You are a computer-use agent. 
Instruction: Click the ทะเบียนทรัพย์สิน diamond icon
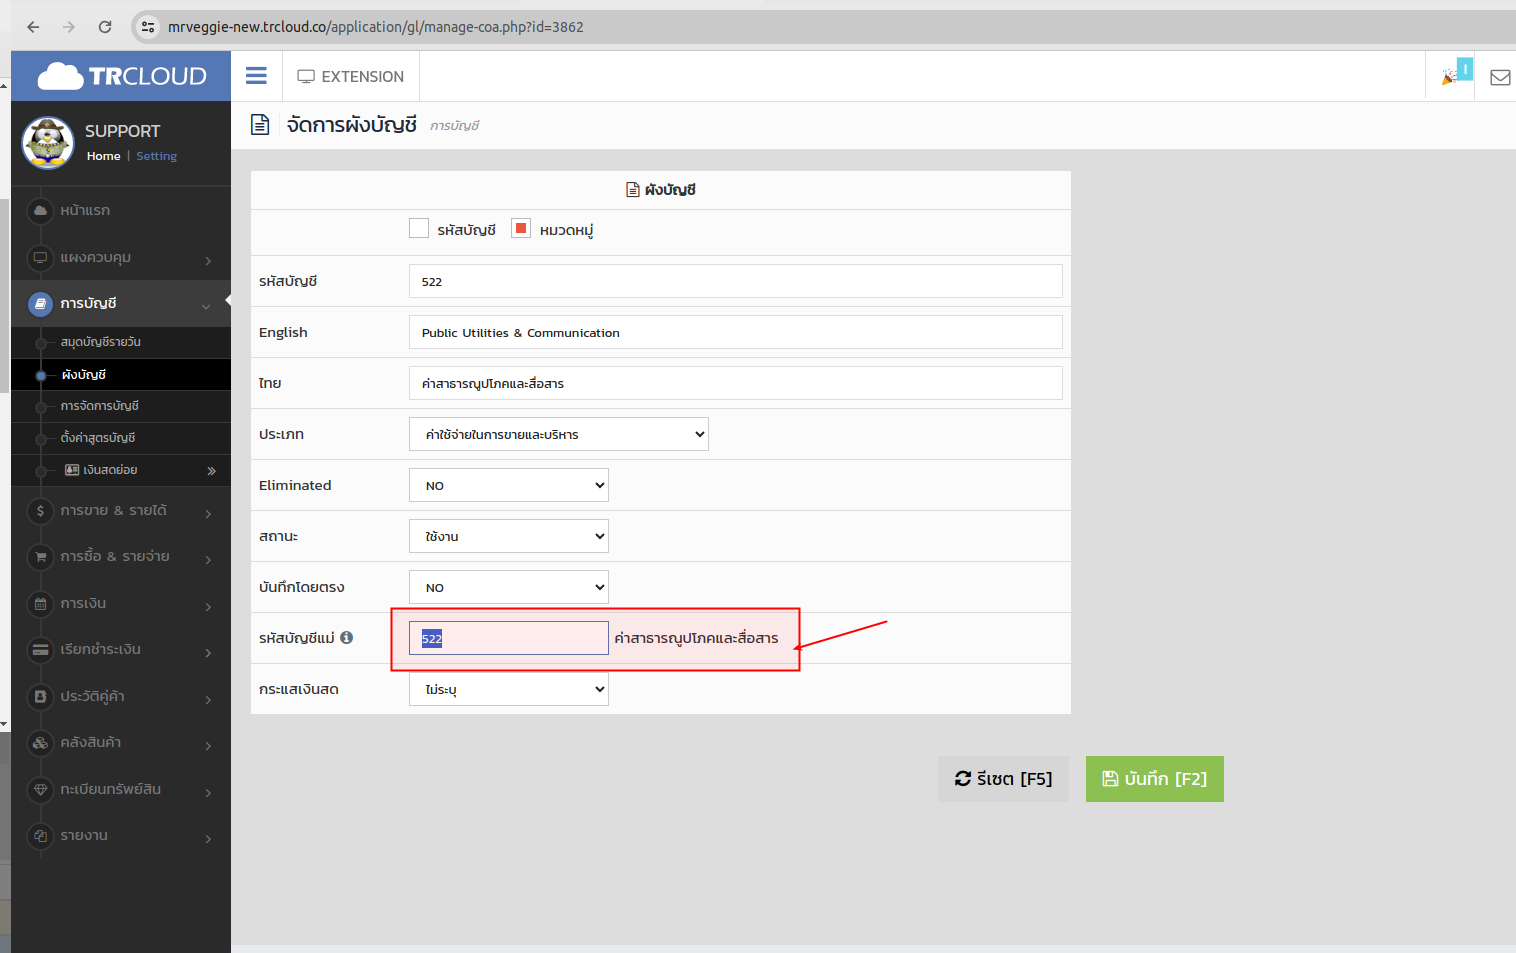40,790
